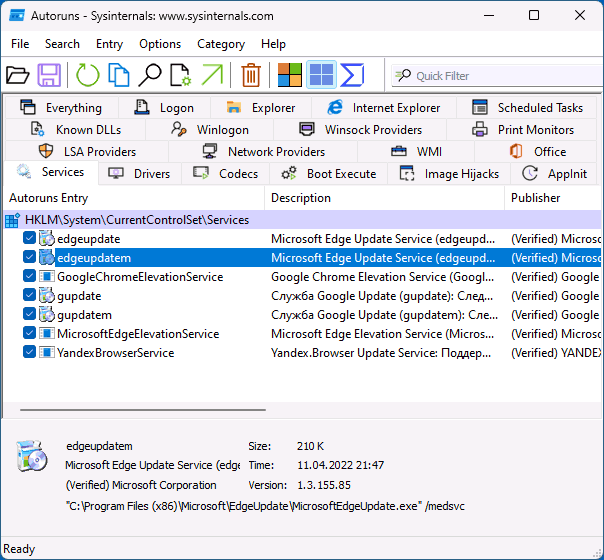
Task: Sort by the Autoruns Entry column header
Action: (x=134, y=198)
